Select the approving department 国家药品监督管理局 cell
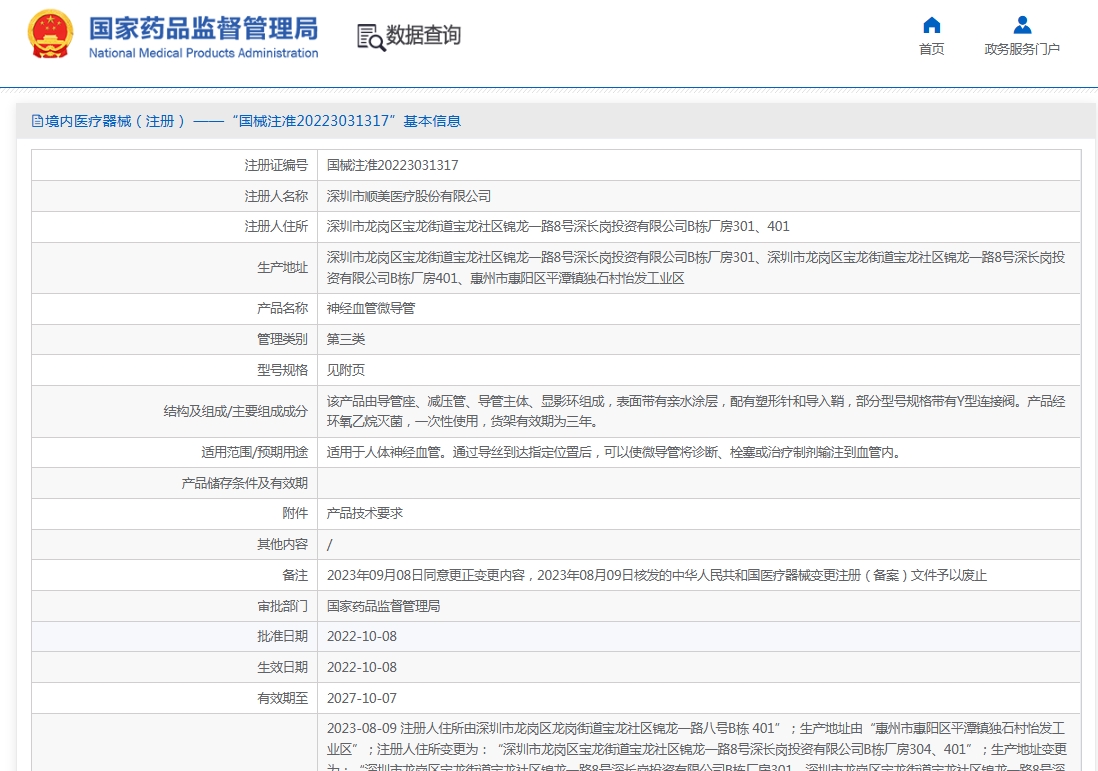This screenshot has width=1098, height=771. tap(383, 606)
